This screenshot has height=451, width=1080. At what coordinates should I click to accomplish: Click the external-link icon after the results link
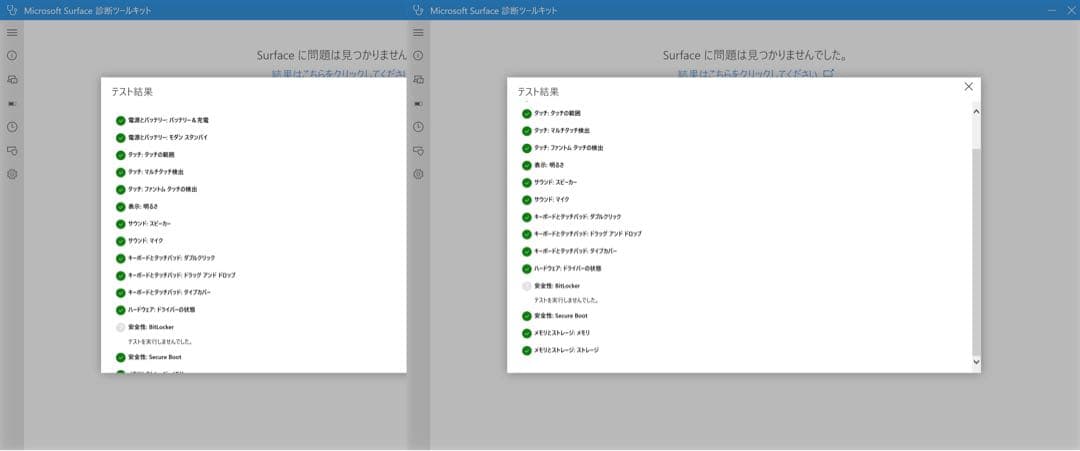pos(829,73)
